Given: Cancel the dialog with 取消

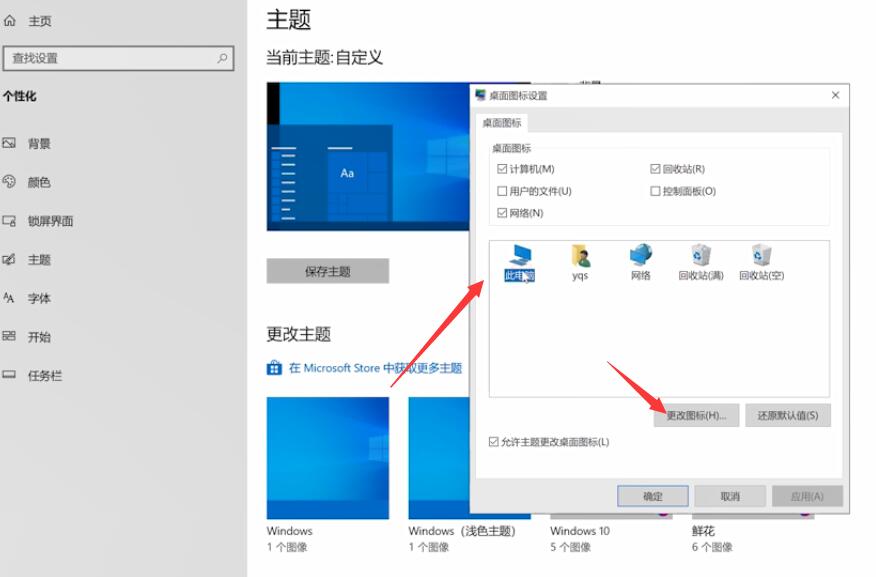Looking at the screenshot, I should tap(730, 496).
